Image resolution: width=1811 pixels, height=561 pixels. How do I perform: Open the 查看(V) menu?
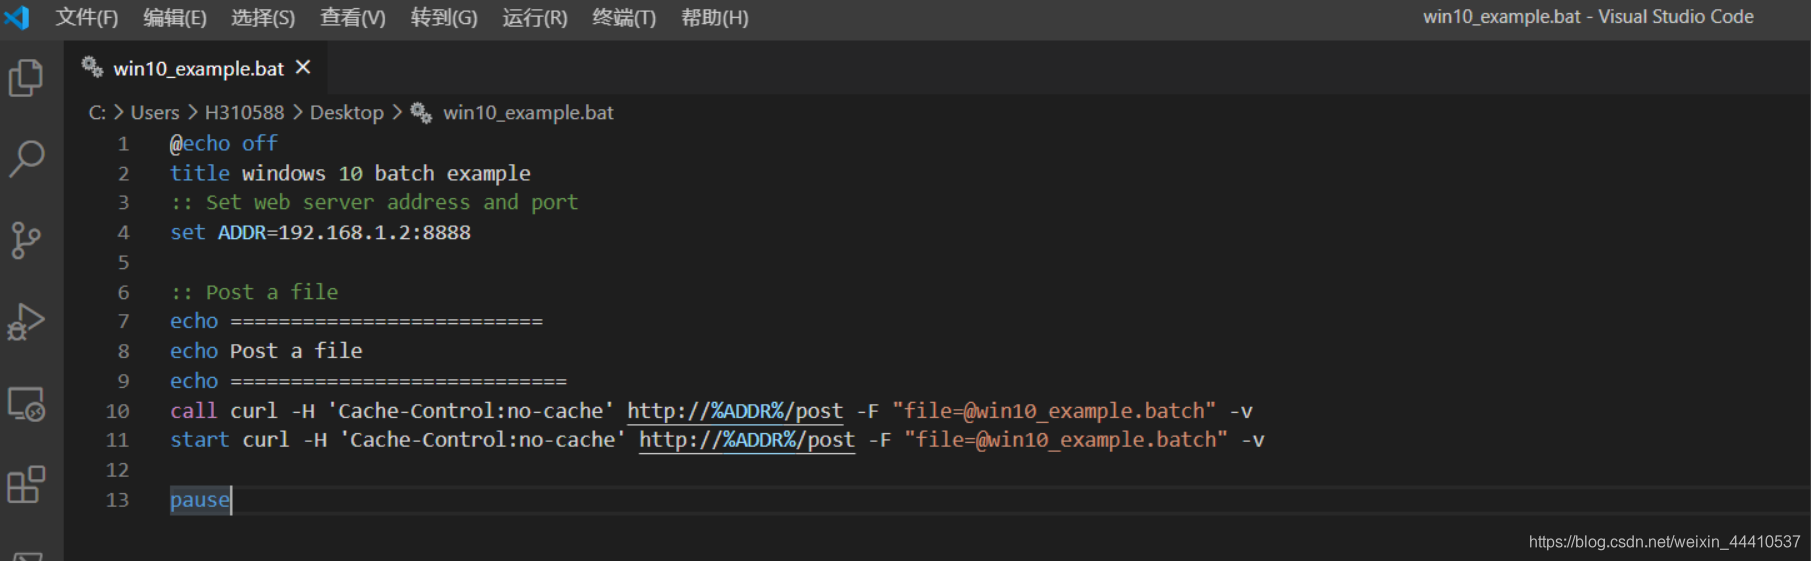353,18
